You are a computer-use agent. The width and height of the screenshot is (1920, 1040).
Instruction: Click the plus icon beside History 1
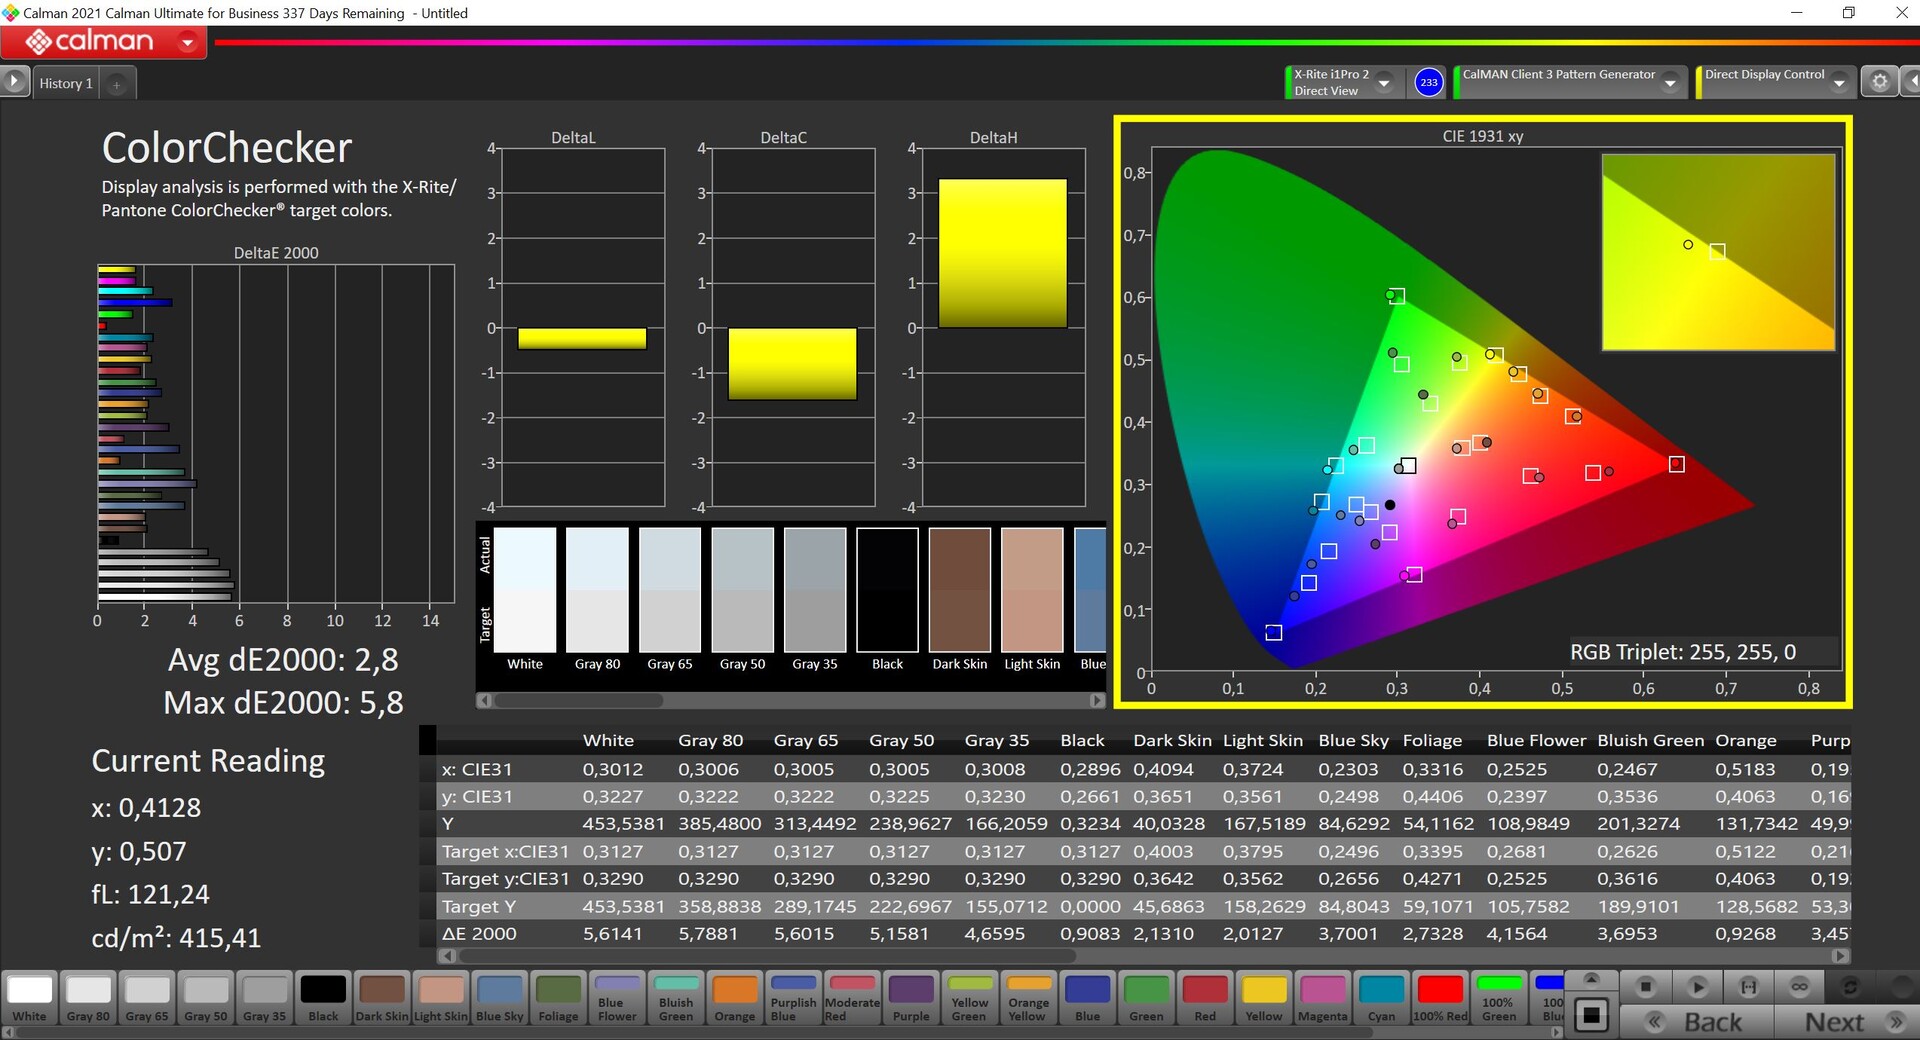(x=117, y=85)
